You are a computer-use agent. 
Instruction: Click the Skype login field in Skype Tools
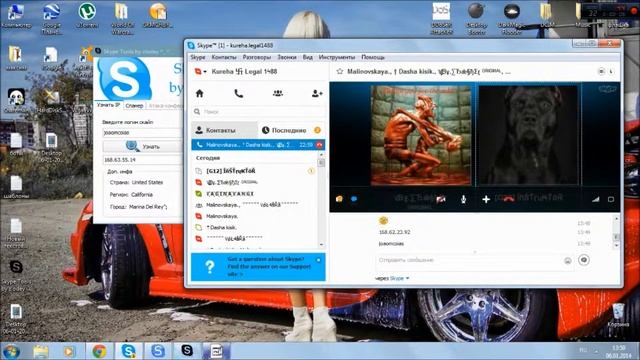[x=142, y=133]
